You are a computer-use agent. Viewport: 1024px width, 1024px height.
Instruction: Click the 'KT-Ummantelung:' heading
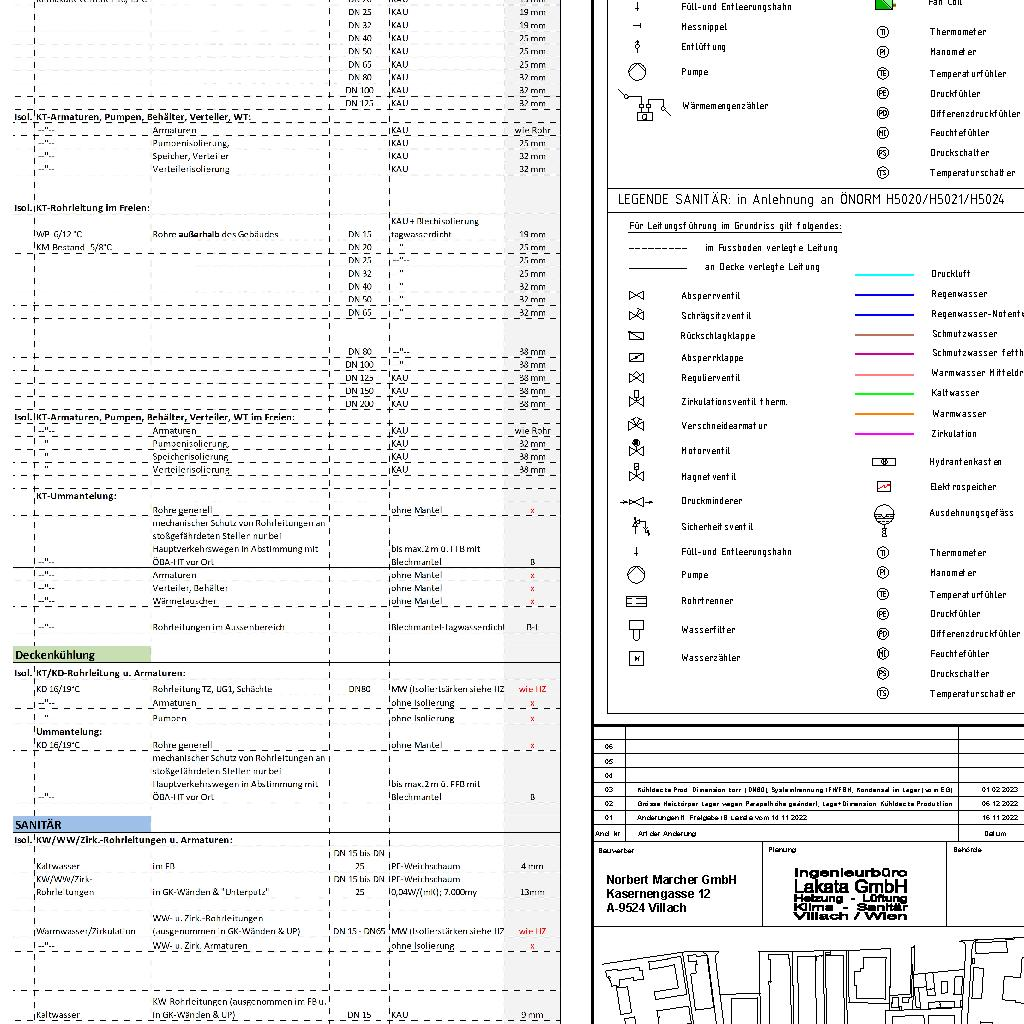pyautogui.click(x=76, y=496)
